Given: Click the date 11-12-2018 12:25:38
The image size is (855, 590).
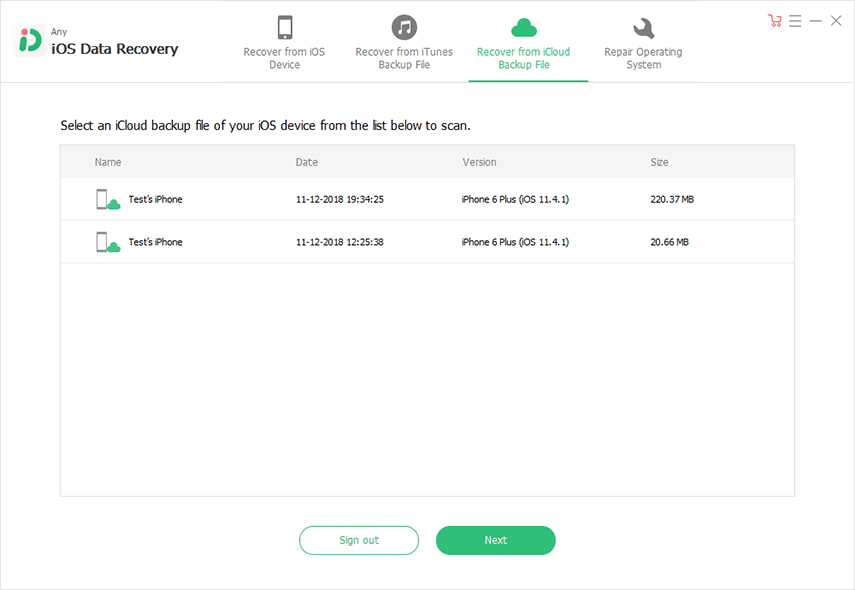Looking at the screenshot, I should [340, 242].
